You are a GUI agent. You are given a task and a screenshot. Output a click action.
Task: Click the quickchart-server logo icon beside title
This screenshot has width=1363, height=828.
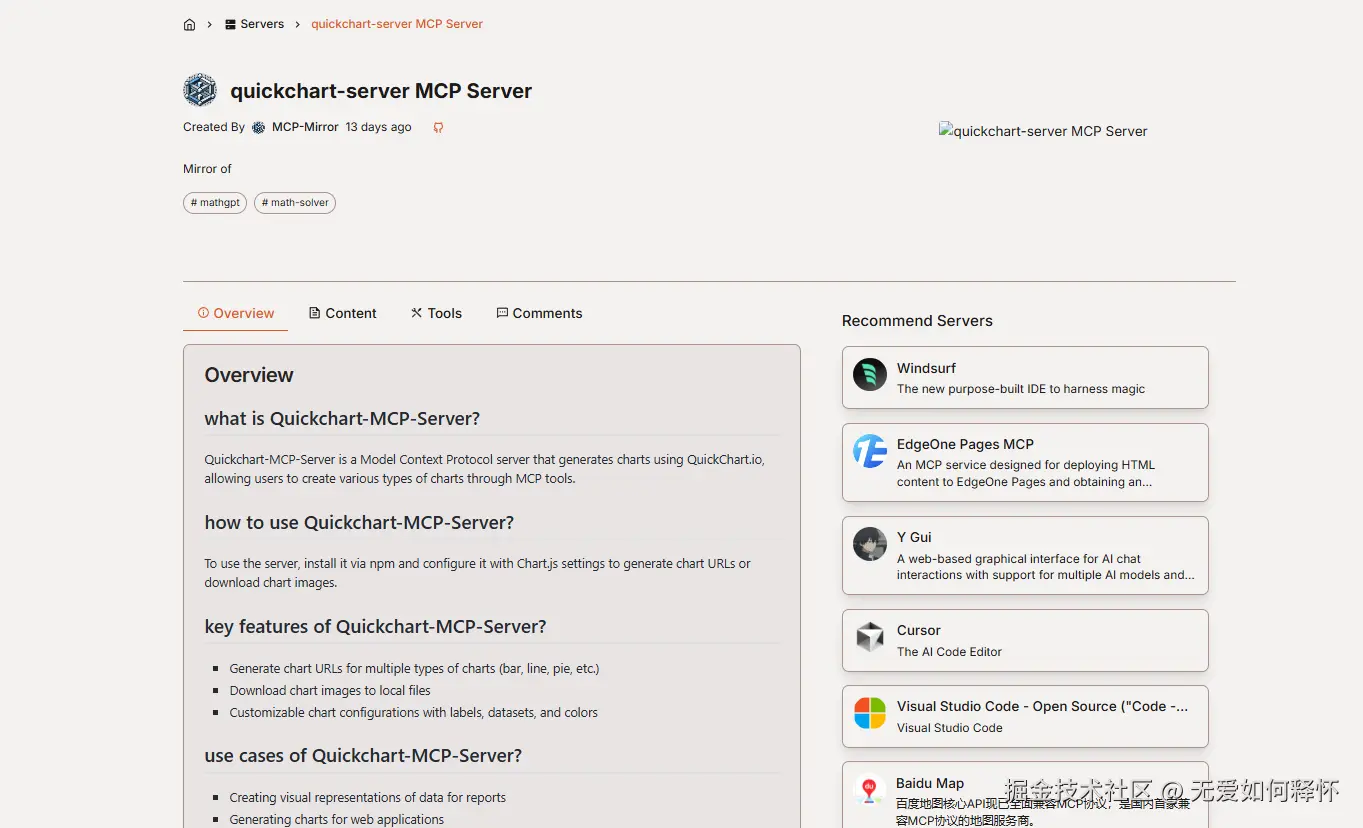[200, 90]
